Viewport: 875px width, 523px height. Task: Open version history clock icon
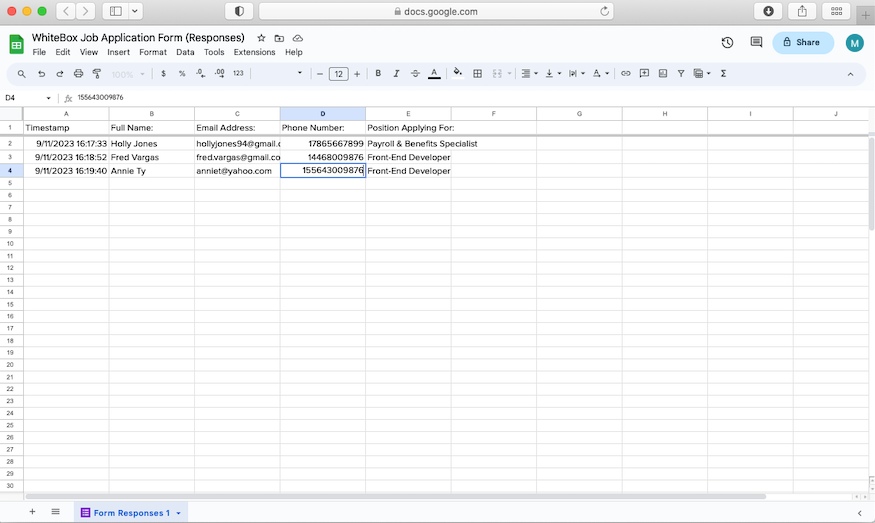pos(727,43)
